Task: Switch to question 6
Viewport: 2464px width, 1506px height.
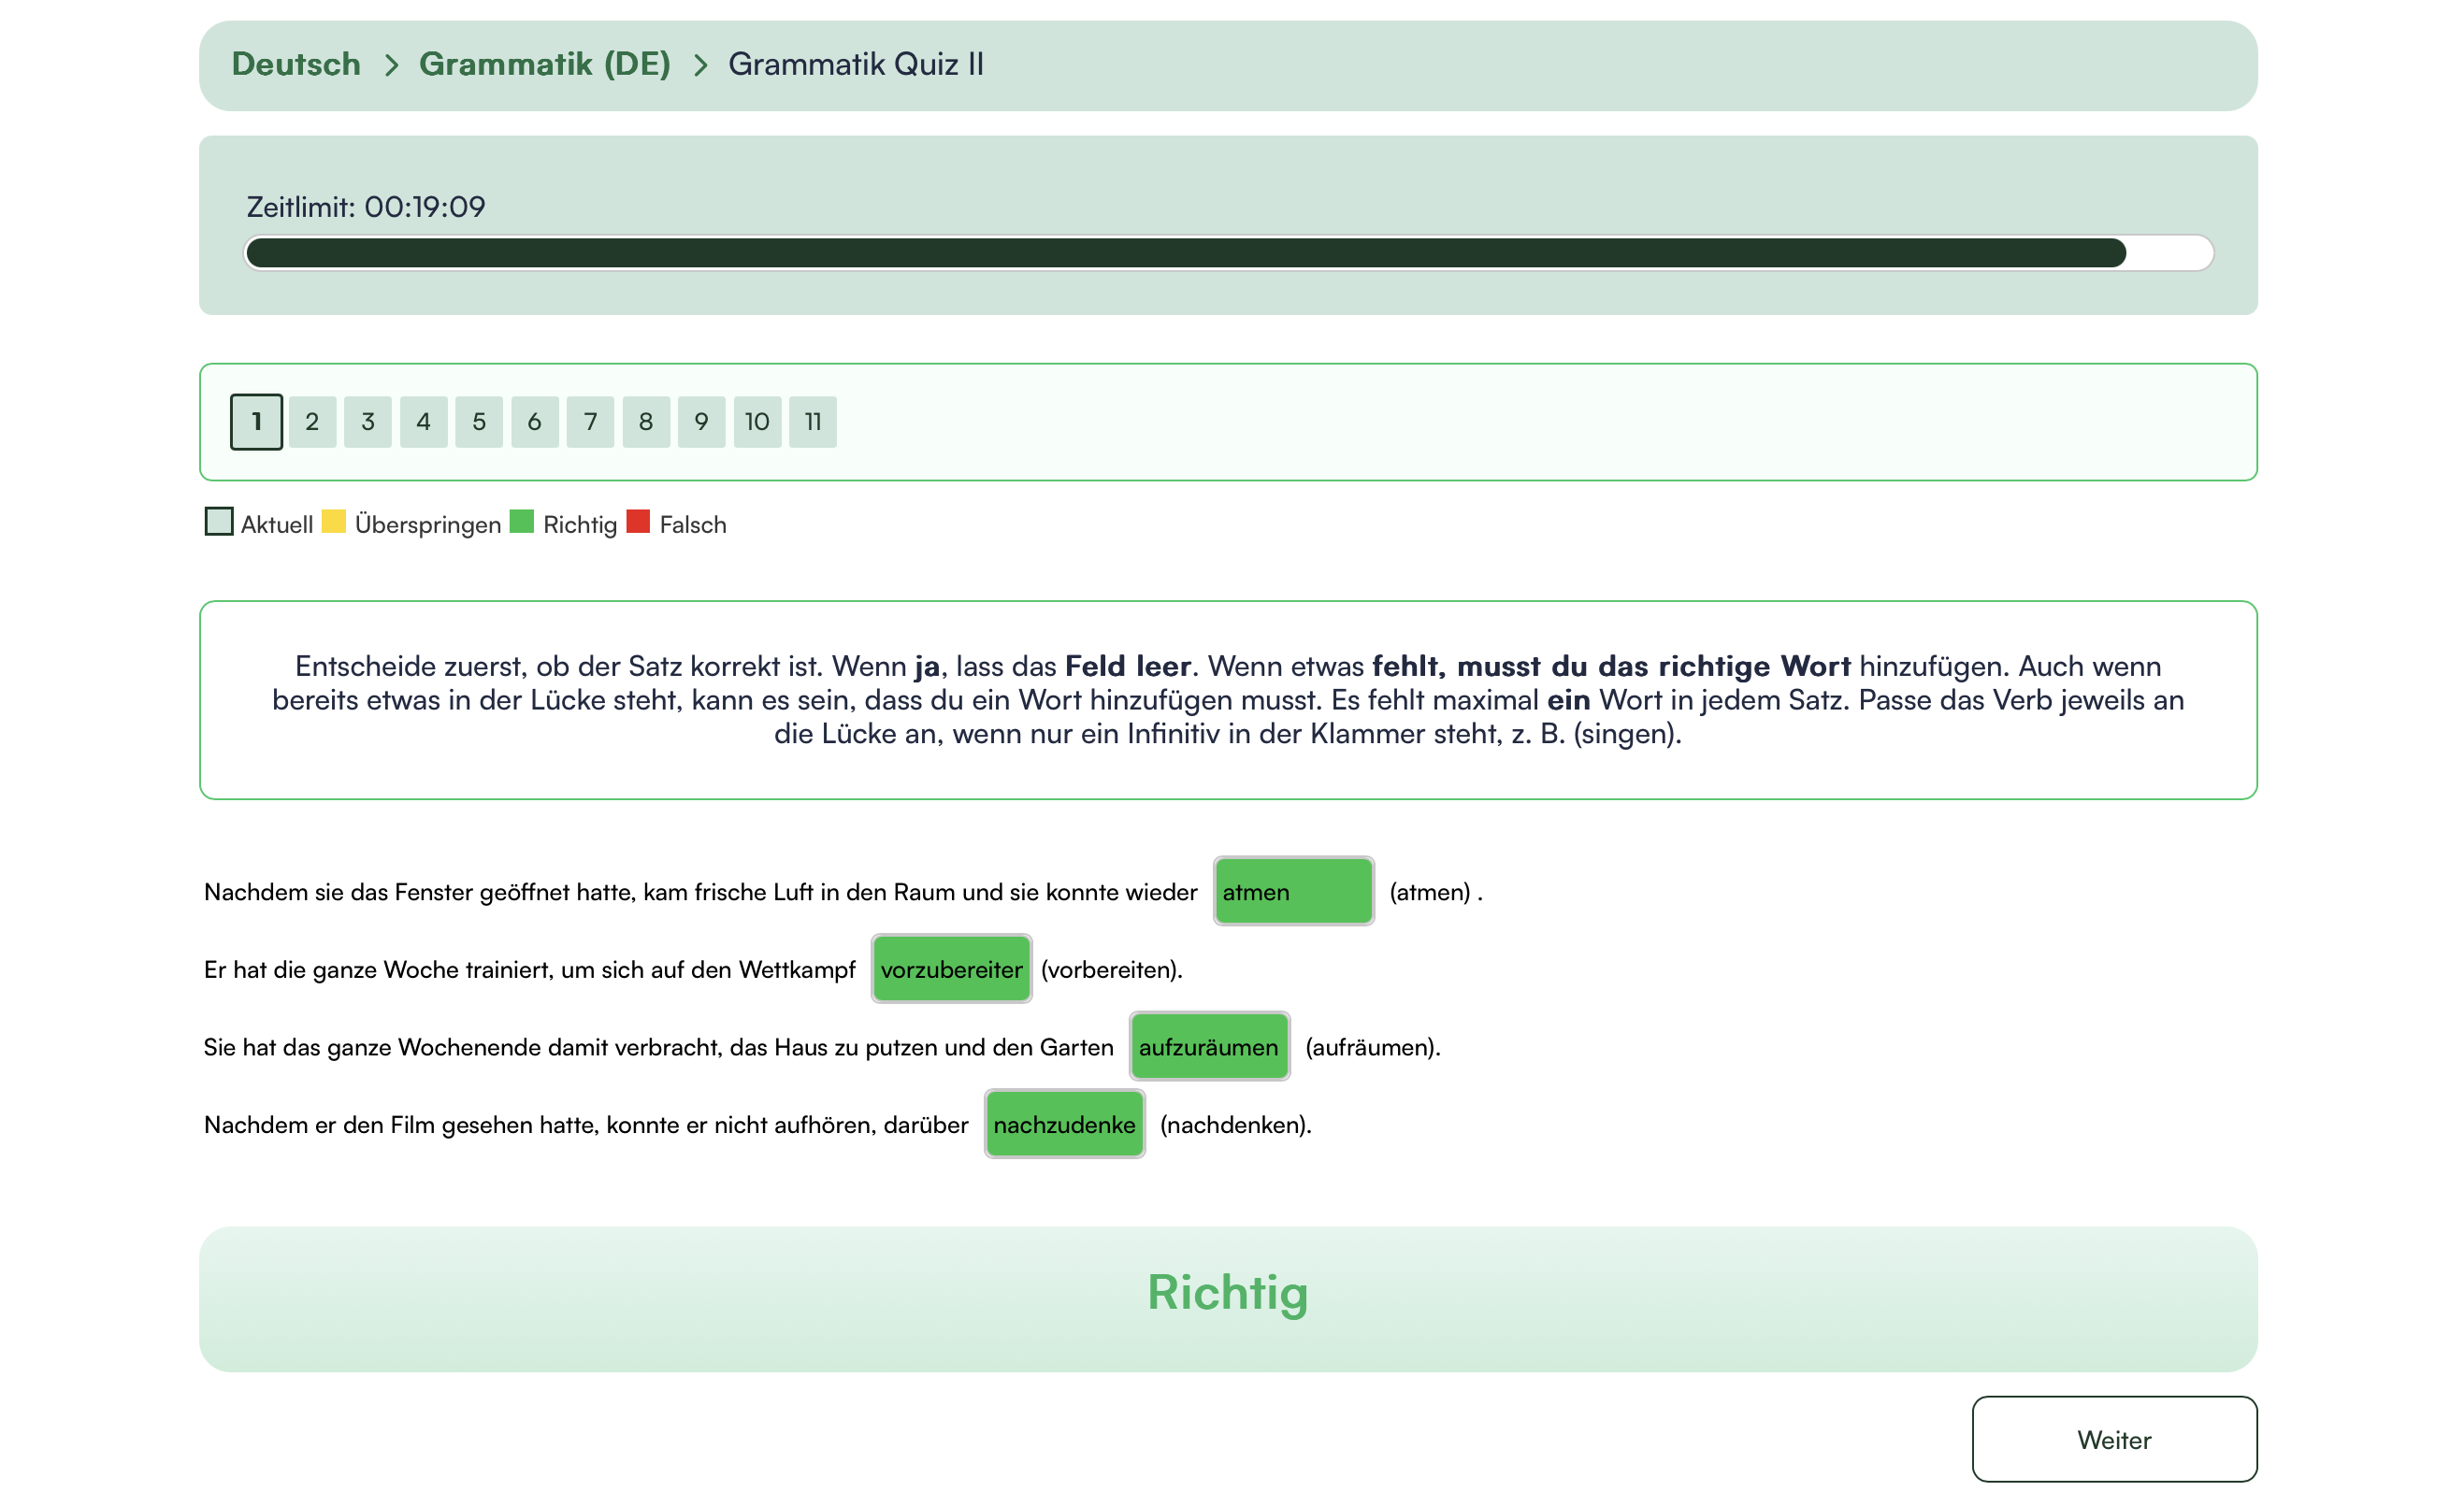Action: pyautogui.click(x=535, y=422)
